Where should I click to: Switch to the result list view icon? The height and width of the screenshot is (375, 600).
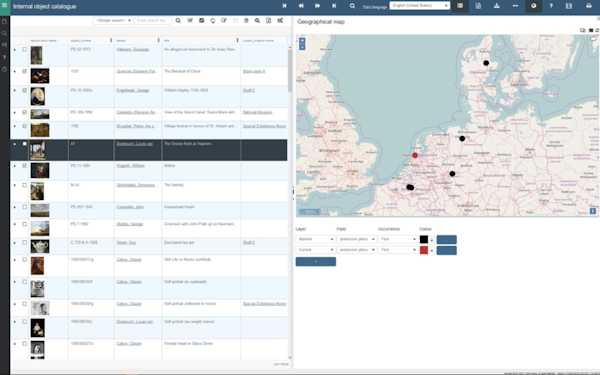coord(460,6)
